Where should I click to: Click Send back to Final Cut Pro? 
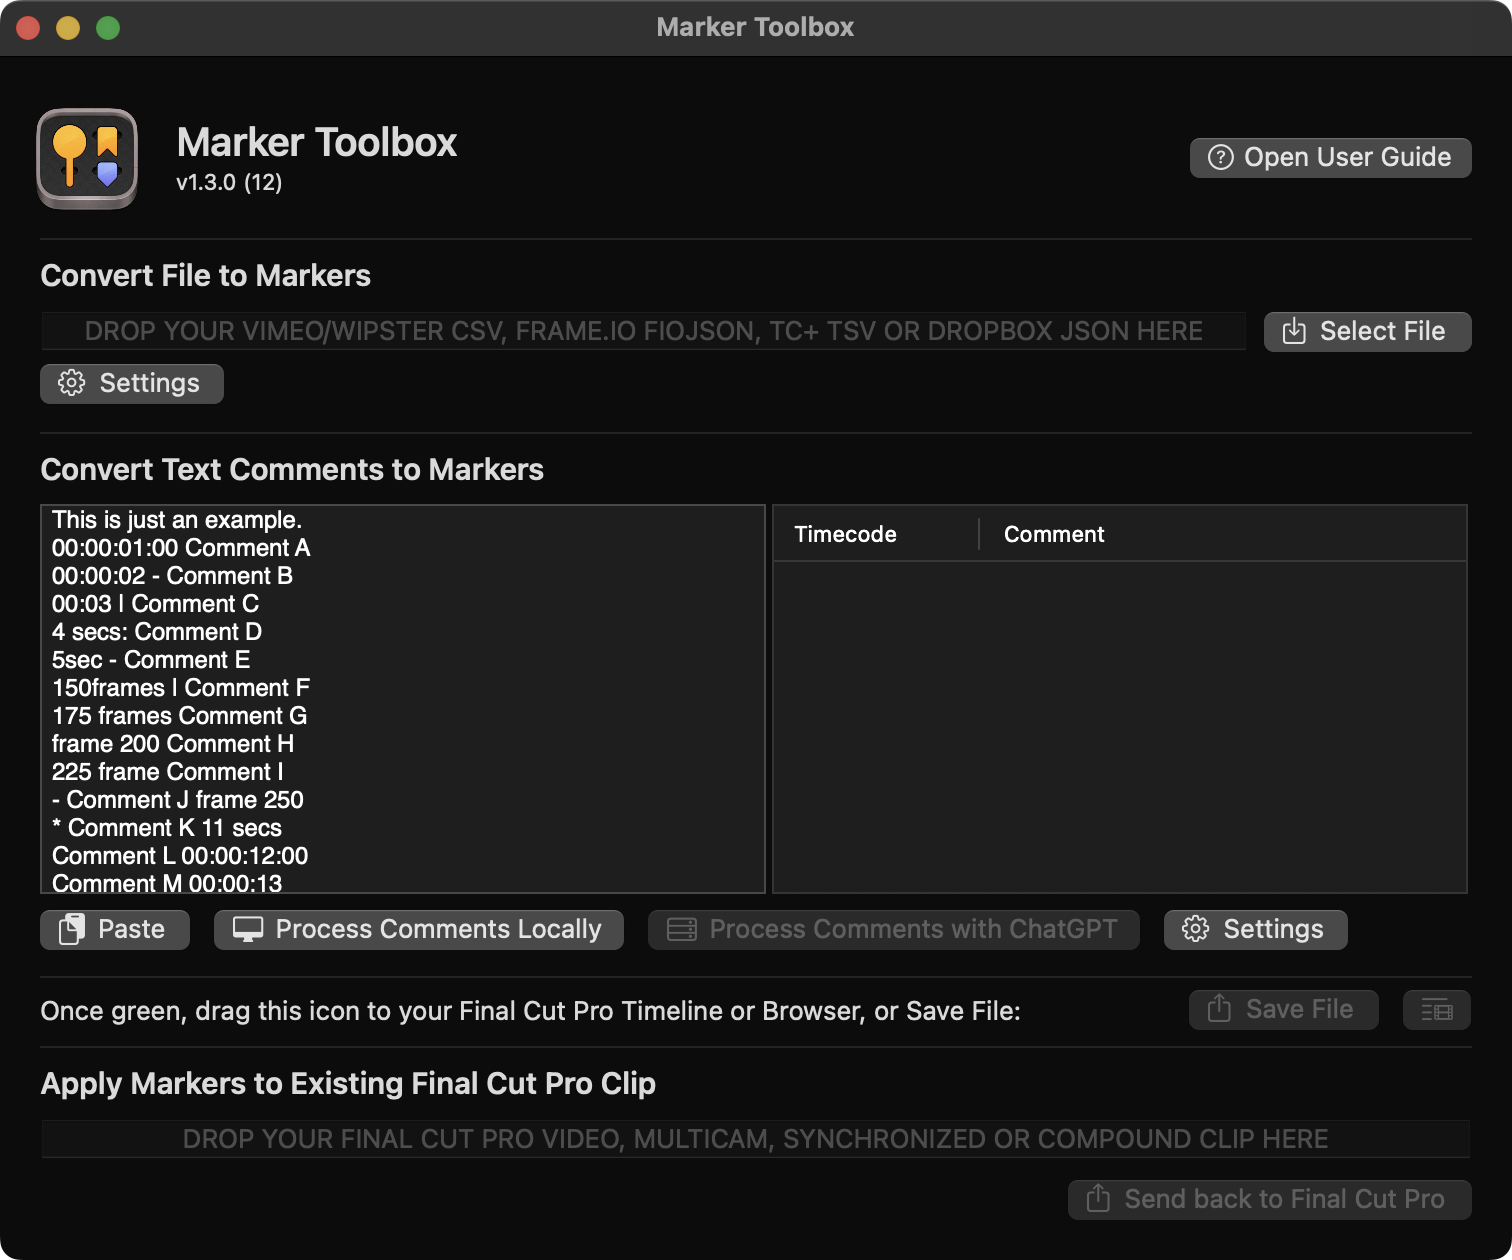tap(1269, 1200)
